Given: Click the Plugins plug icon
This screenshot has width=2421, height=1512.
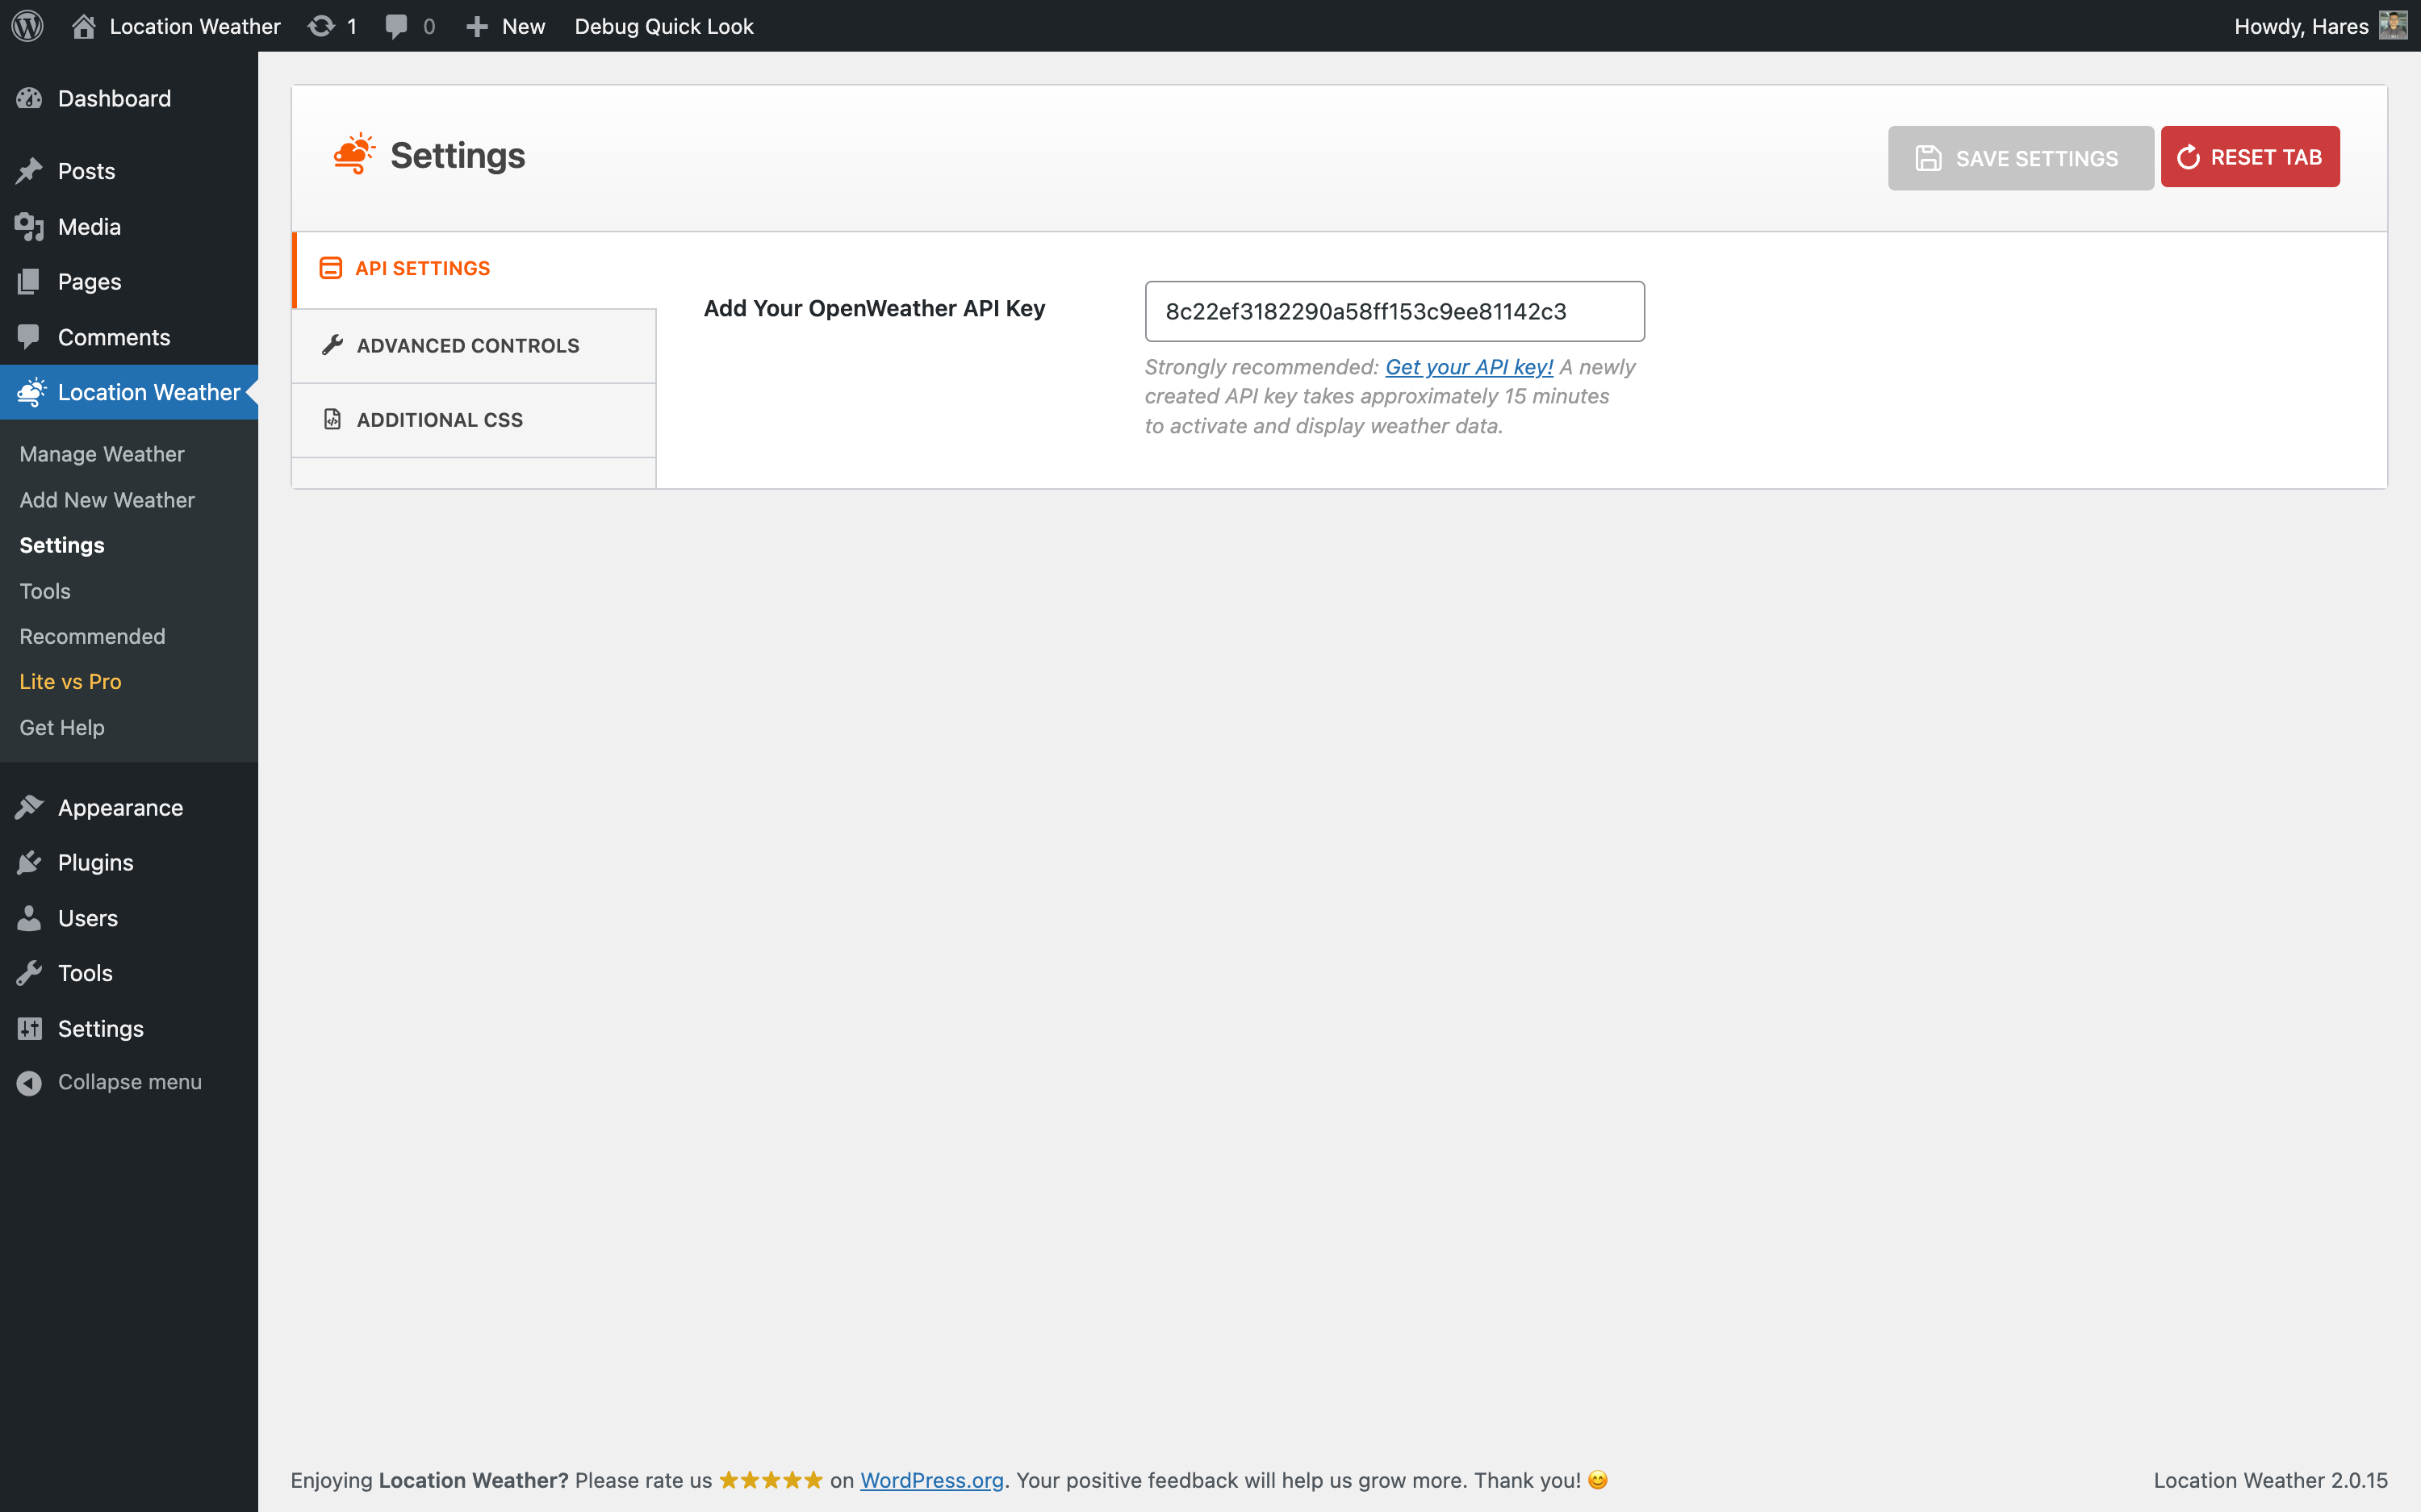Looking at the screenshot, I should coord(29,862).
